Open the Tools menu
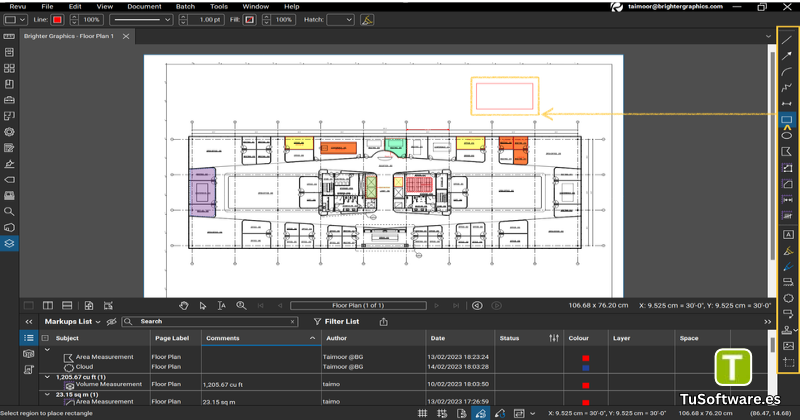800x420 pixels. 219,7
